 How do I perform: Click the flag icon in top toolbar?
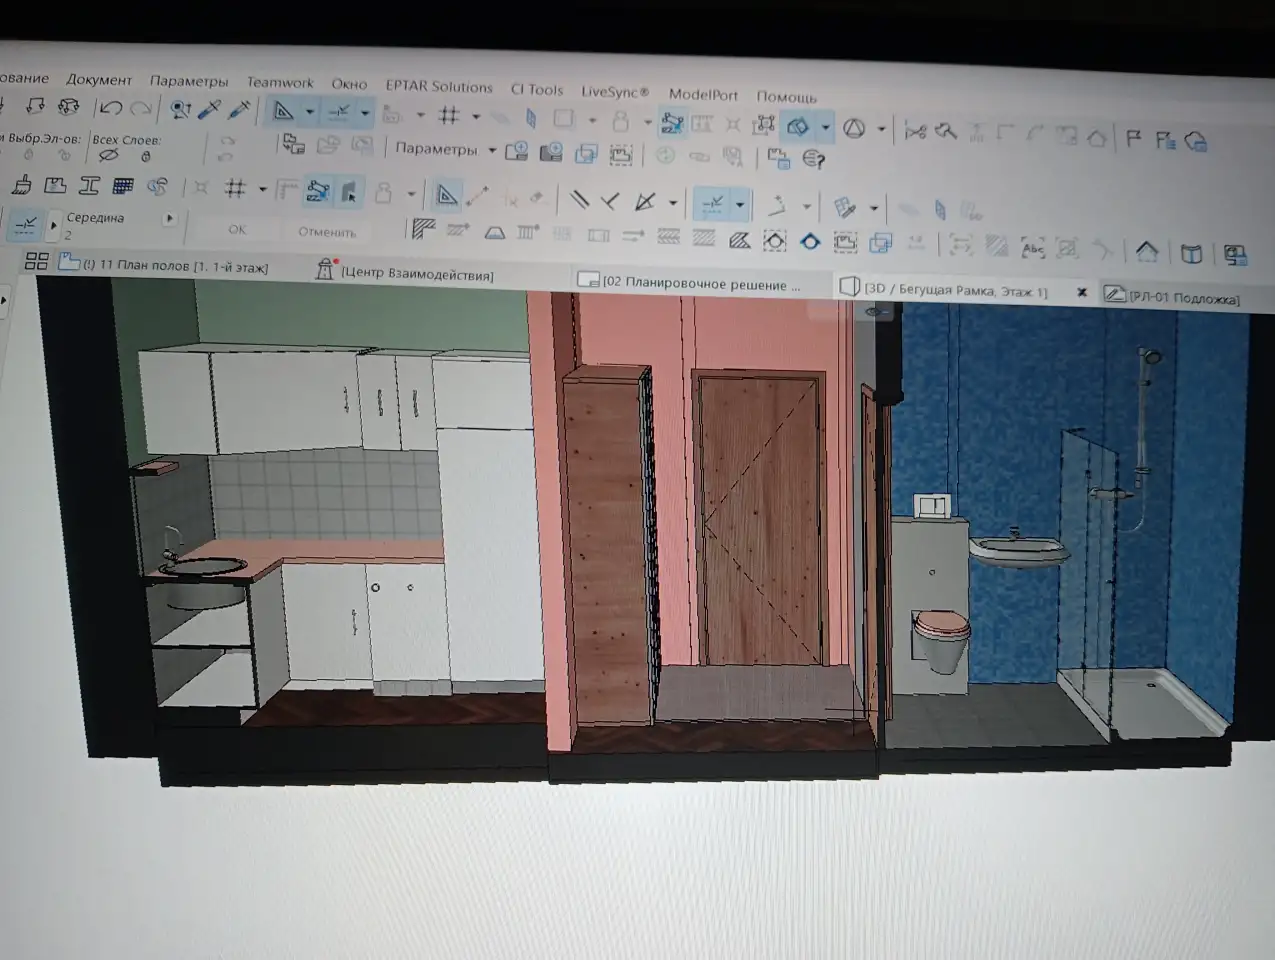(1133, 139)
